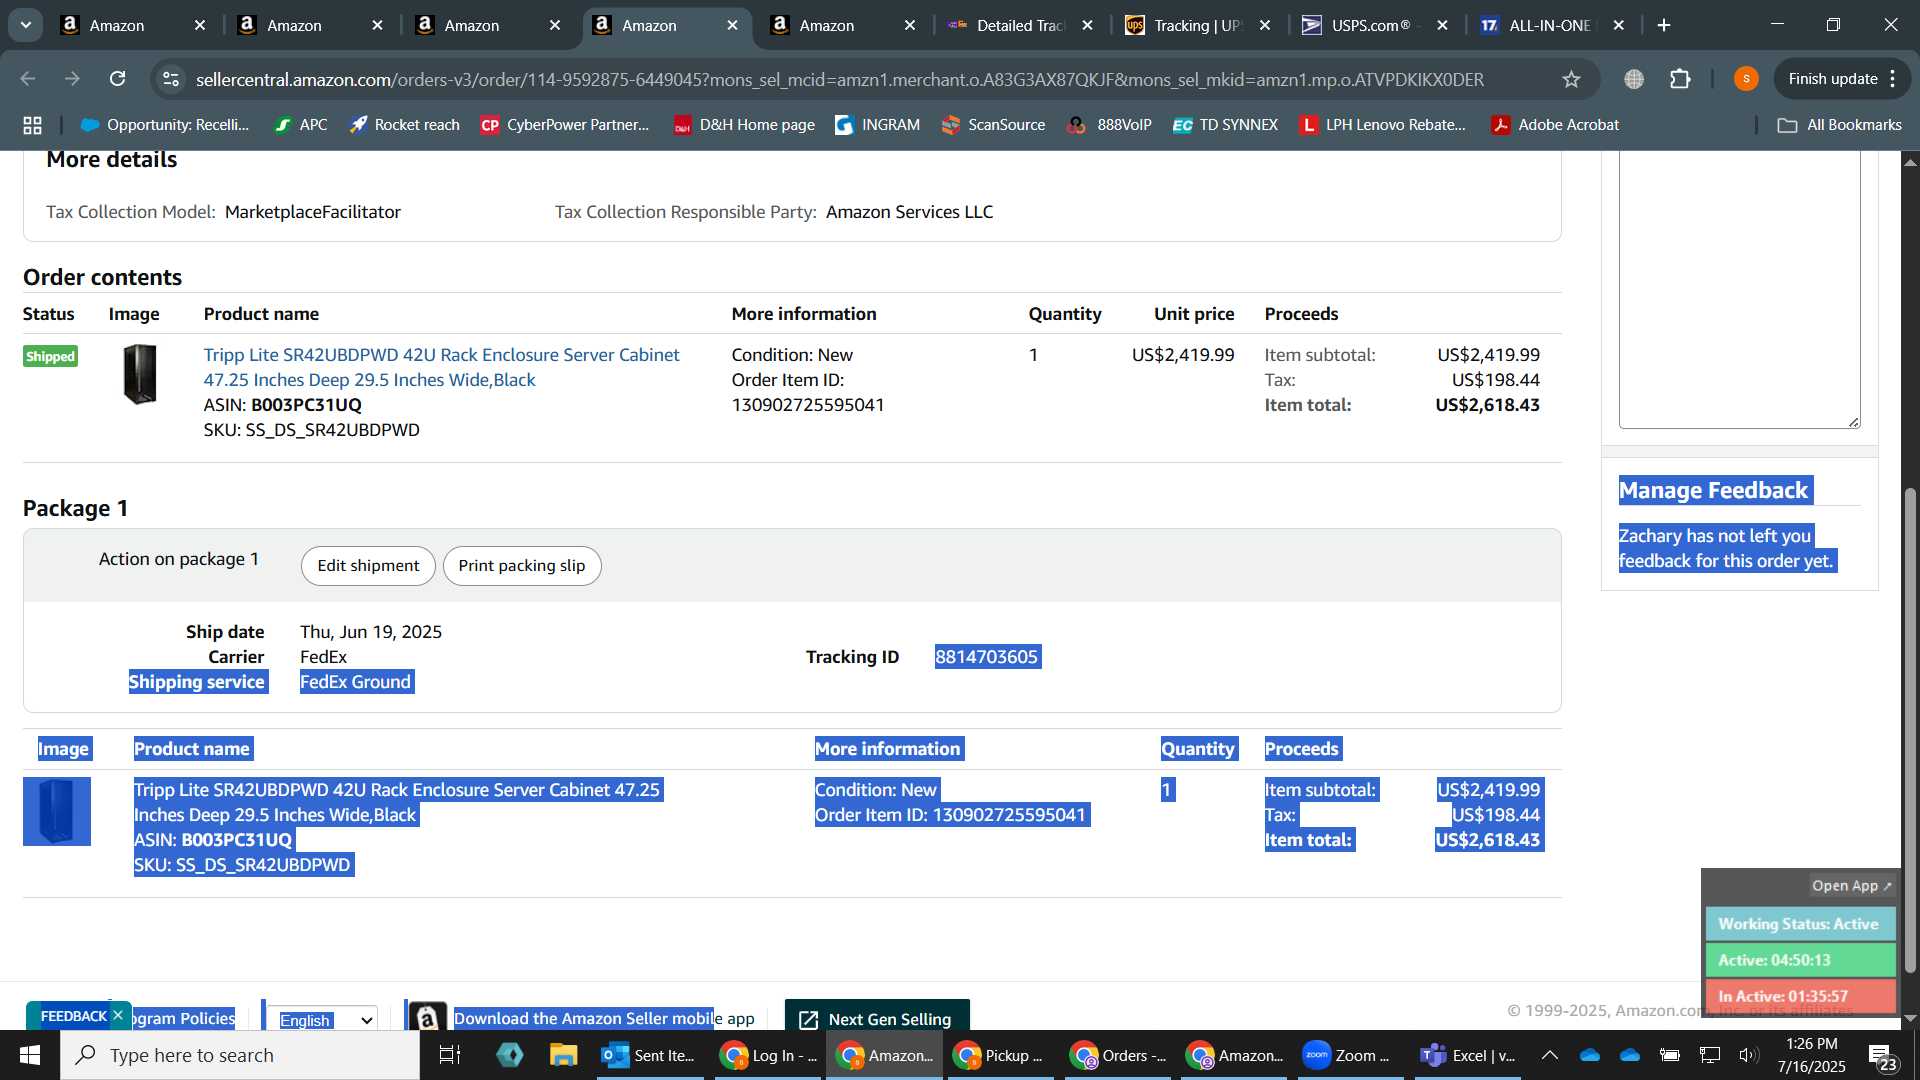Viewport: 1920px width, 1080px height.
Task: Open the CyberPower Partner bookmark
Action: click(x=565, y=125)
